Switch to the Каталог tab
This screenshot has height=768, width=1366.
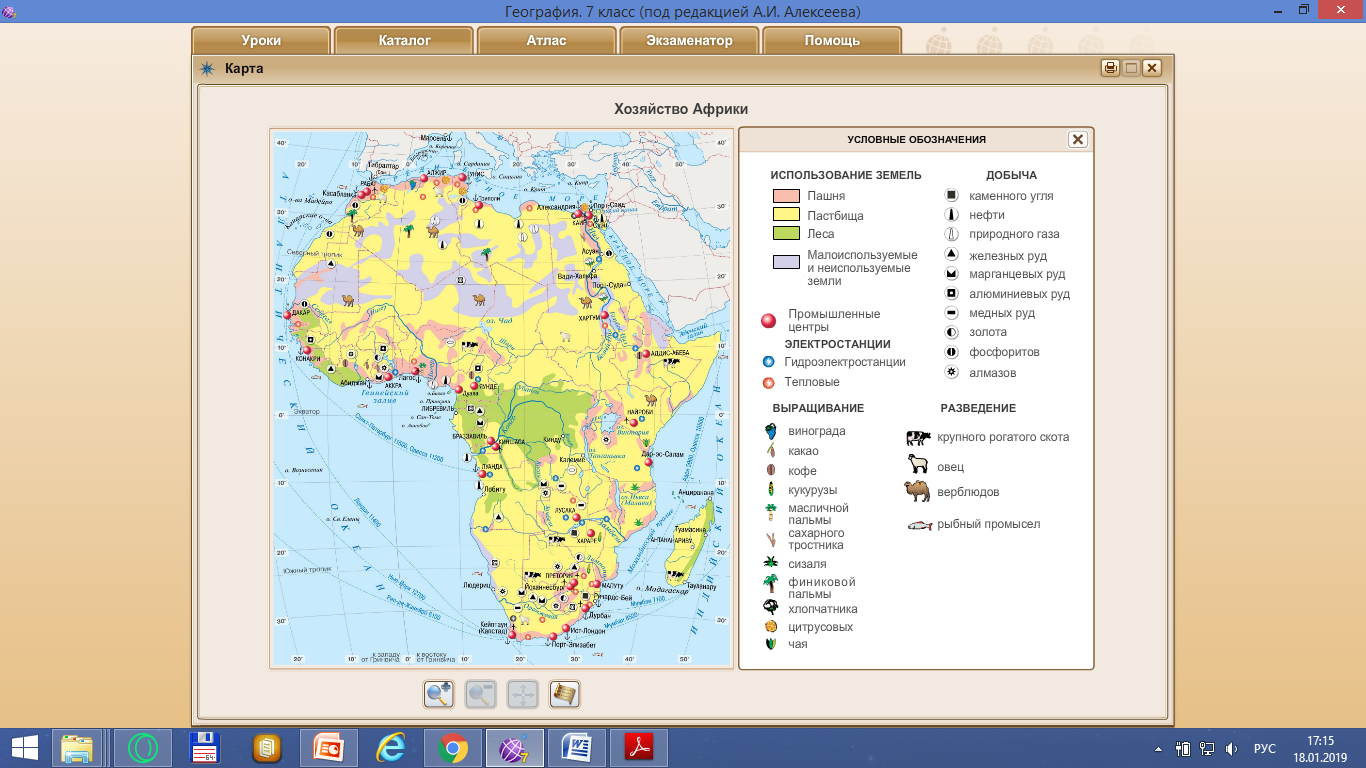[404, 41]
